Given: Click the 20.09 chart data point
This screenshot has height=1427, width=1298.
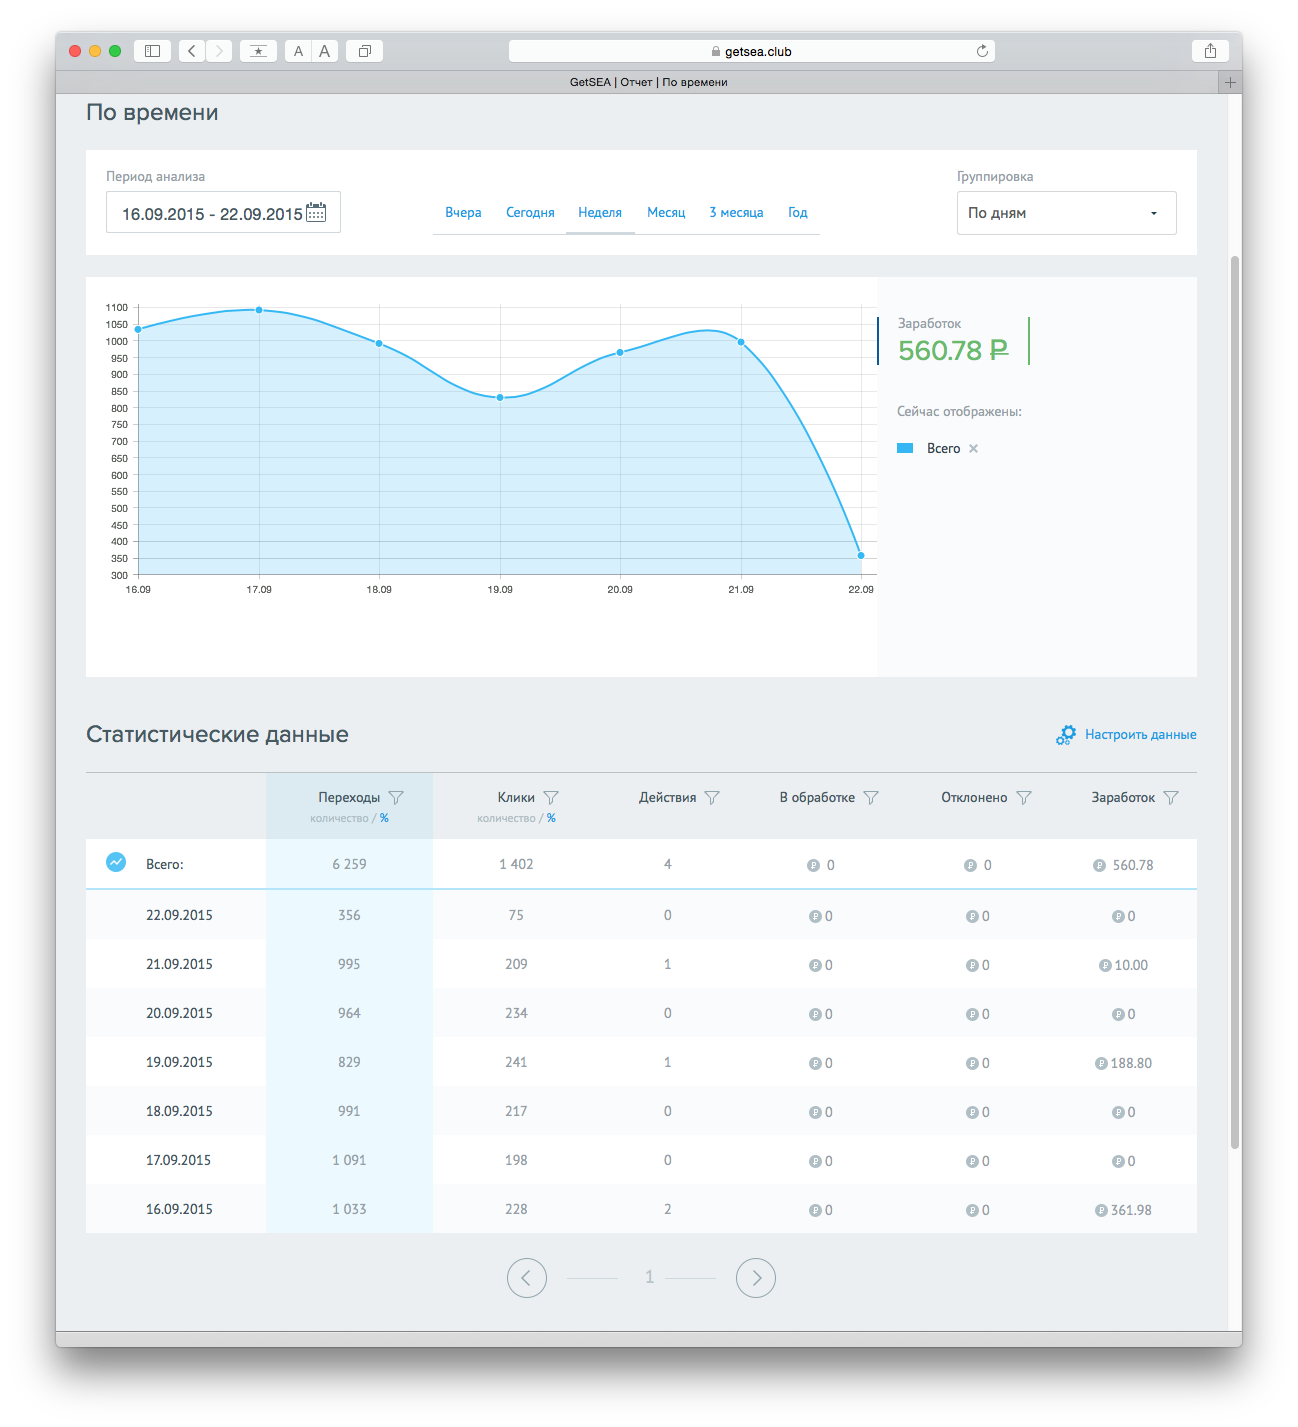Looking at the screenshot, I should 620,352.
